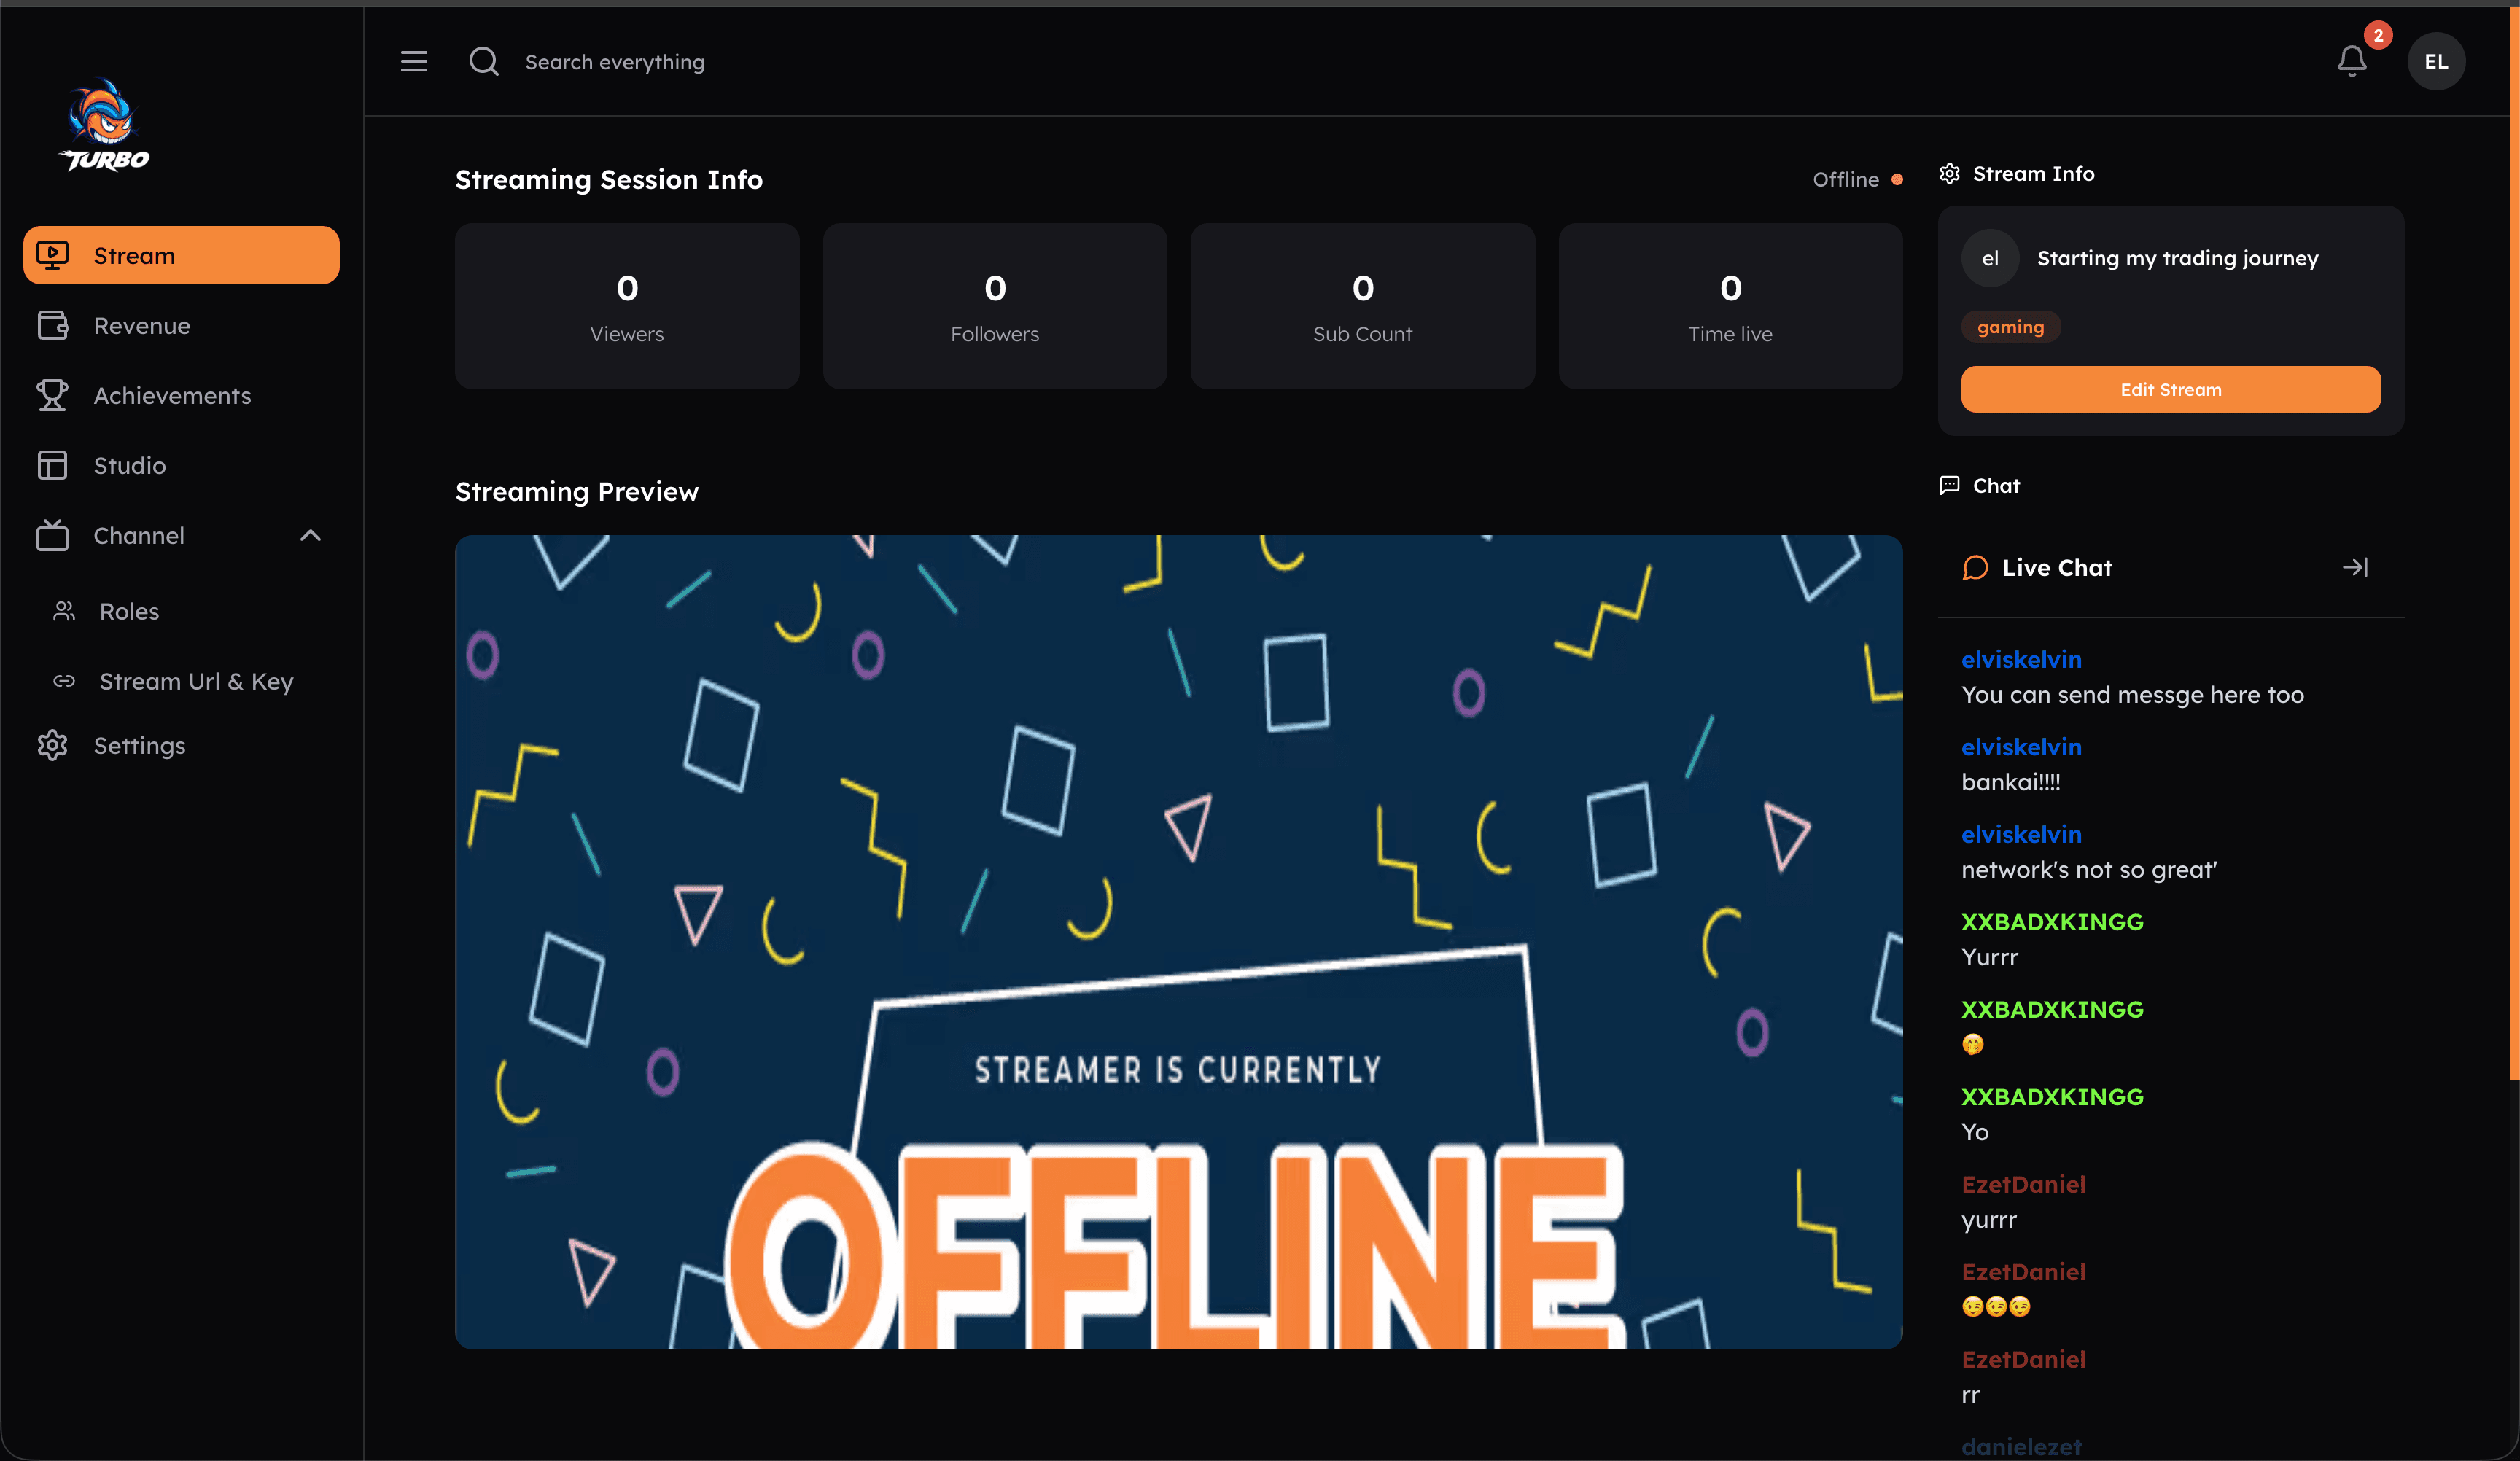2520x1461 pixels.
Task: Click the Turbo logo
Action: pos(104,125)
